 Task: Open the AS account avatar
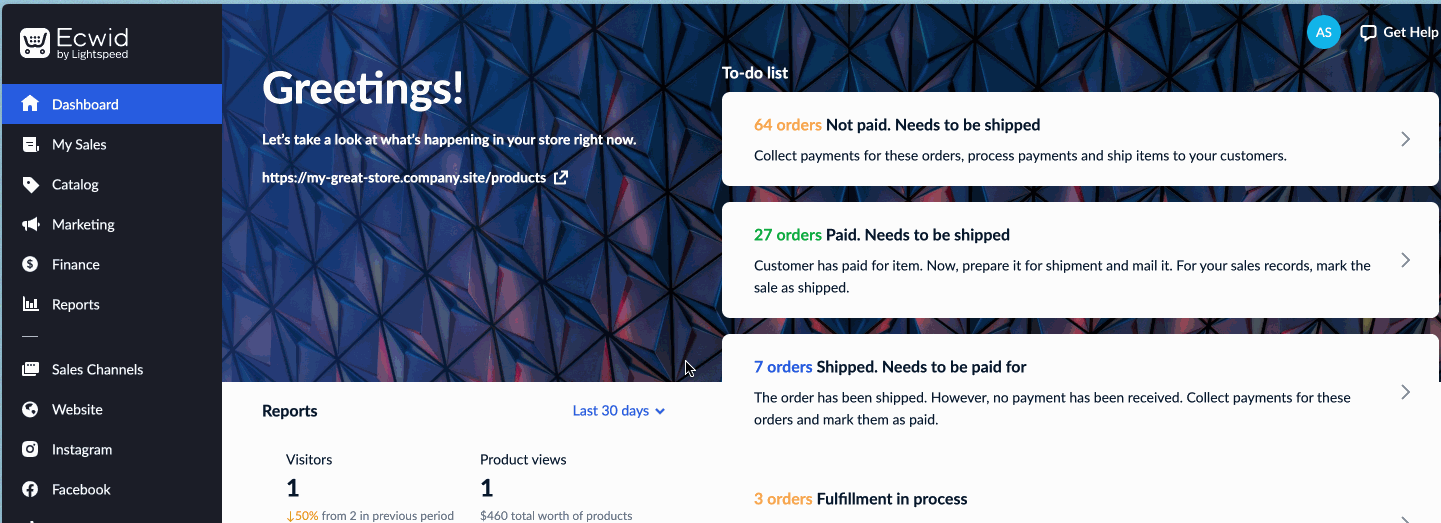pyautogui.click(x=1324, y=32)
